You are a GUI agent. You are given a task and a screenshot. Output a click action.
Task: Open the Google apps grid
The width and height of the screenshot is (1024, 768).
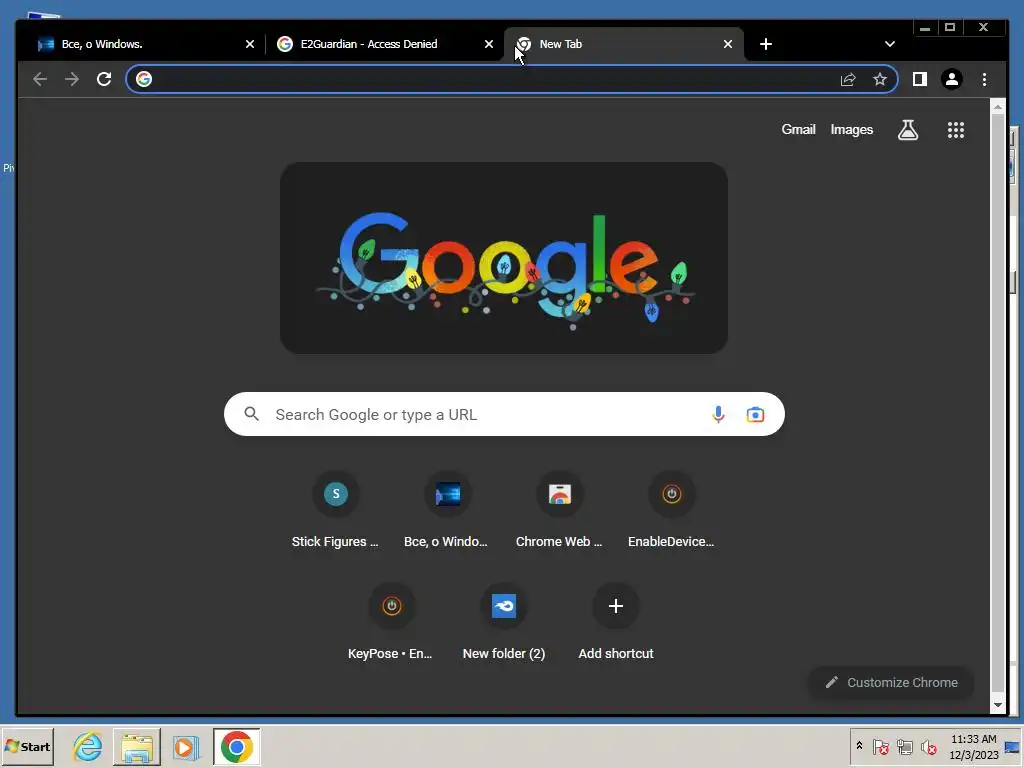tap(955, 130)
